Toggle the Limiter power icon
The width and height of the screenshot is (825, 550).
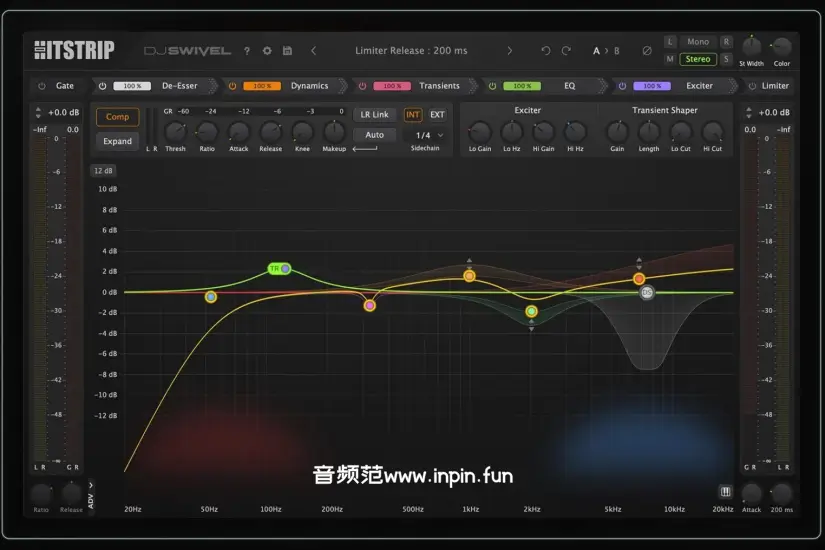tap(752, 86)
